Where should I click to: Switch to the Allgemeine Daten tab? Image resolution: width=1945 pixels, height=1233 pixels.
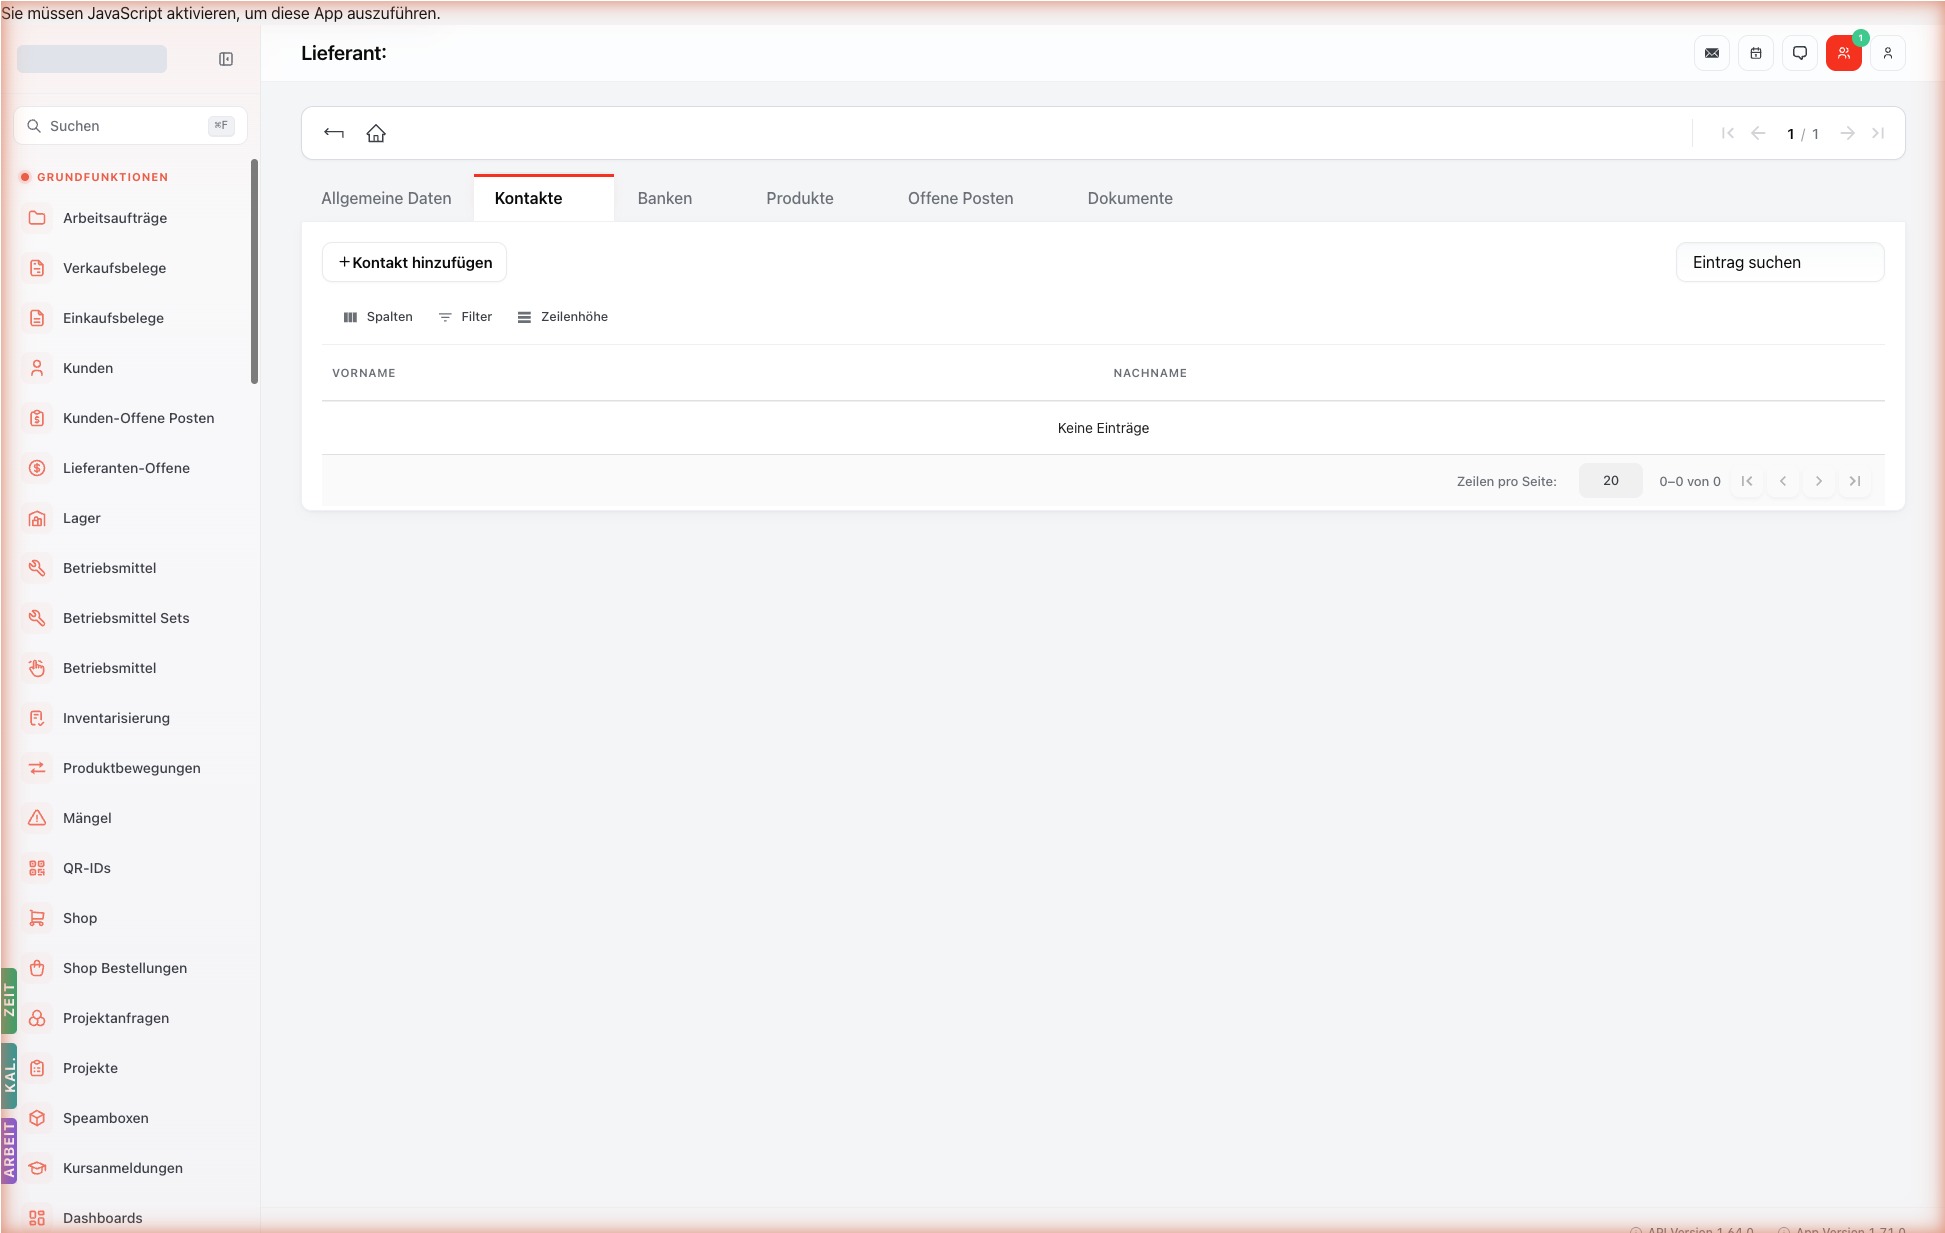point(386,198)
